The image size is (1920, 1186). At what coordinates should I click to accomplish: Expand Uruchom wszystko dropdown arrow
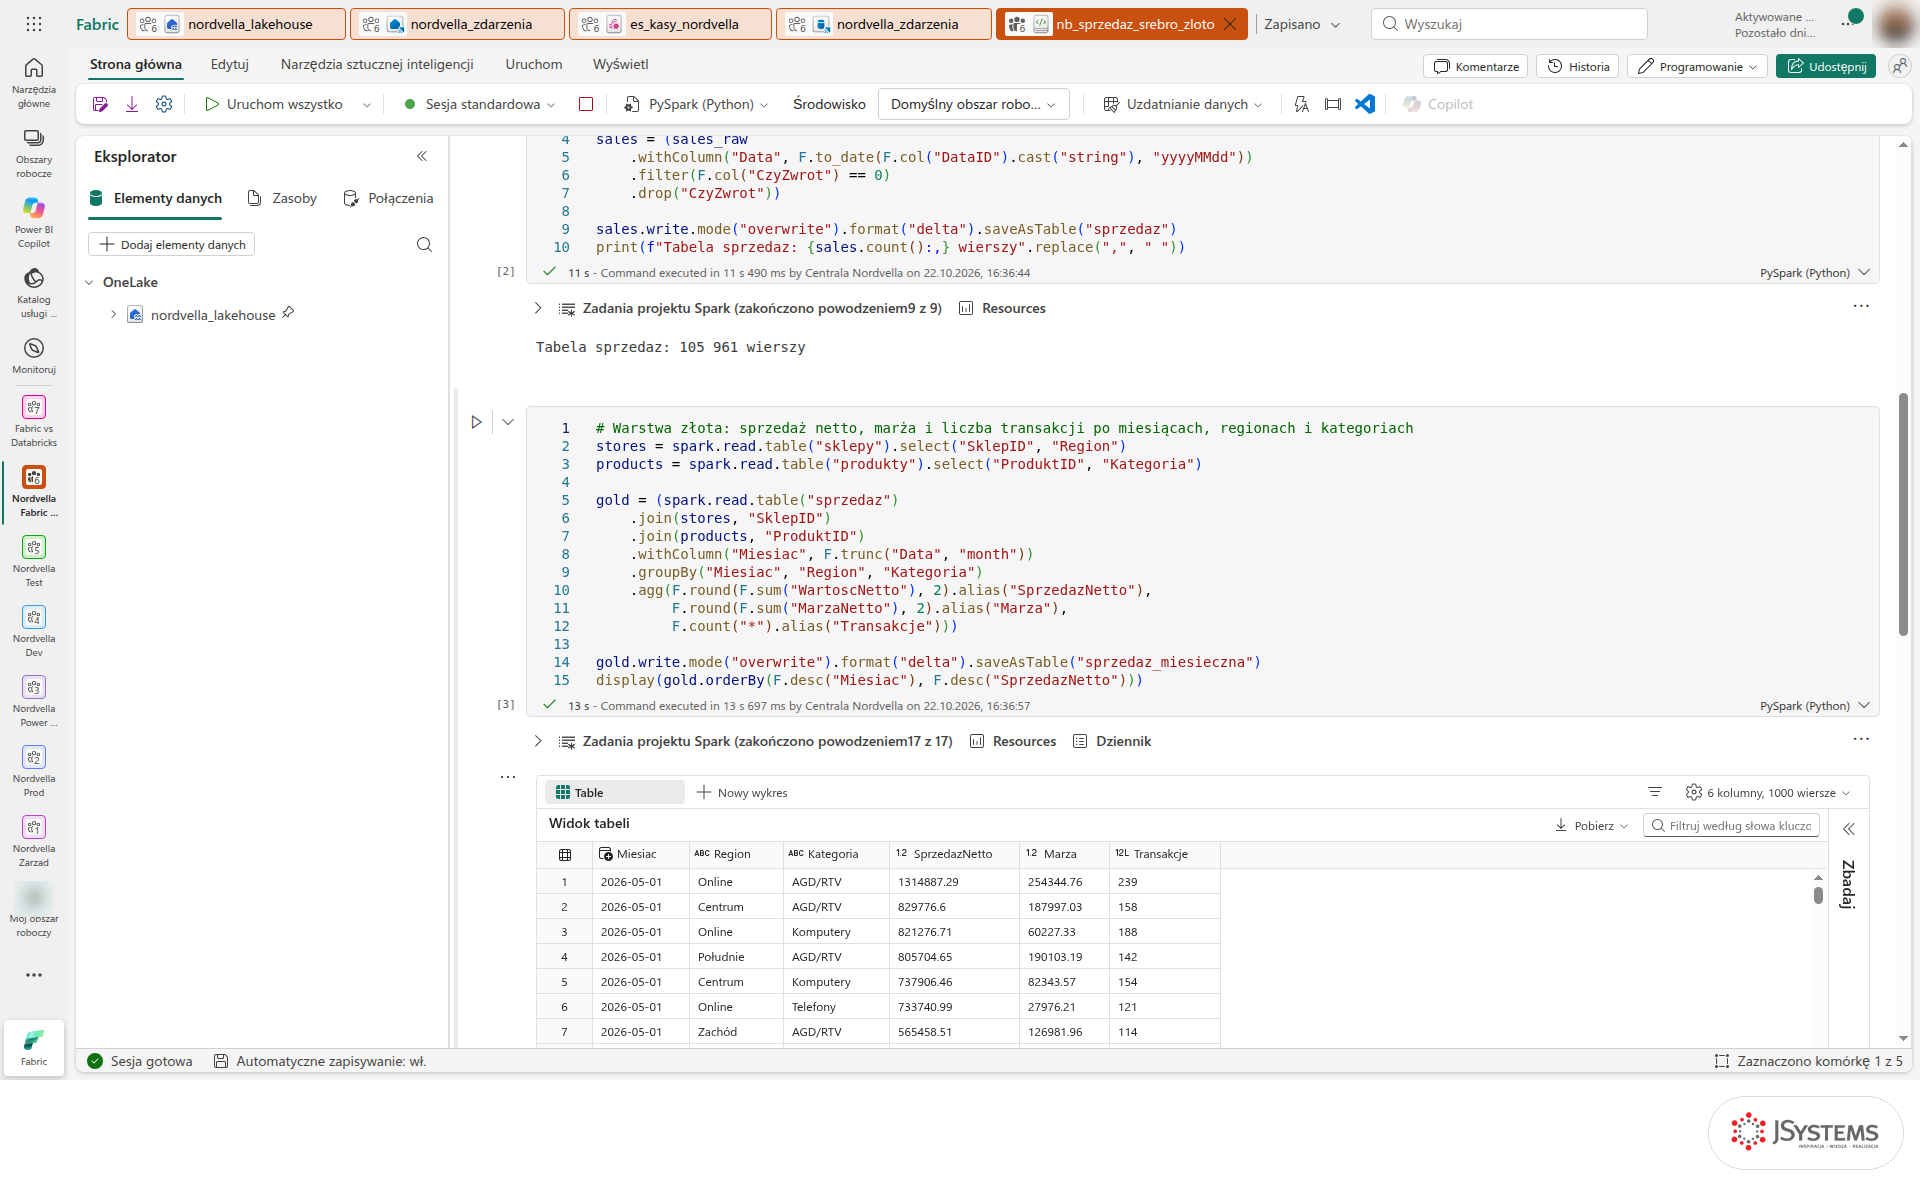[x=367, y=105]
